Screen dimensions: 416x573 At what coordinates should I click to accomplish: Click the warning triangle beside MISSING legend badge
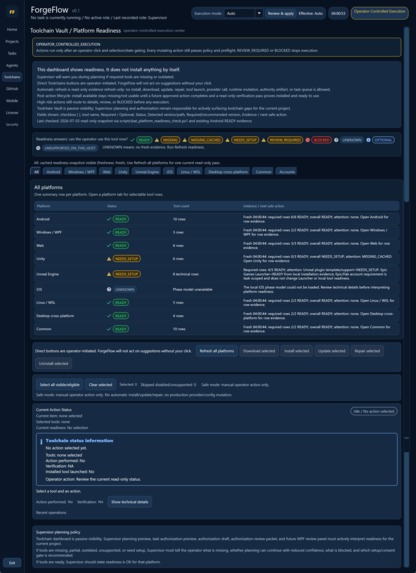coord(157,140)
